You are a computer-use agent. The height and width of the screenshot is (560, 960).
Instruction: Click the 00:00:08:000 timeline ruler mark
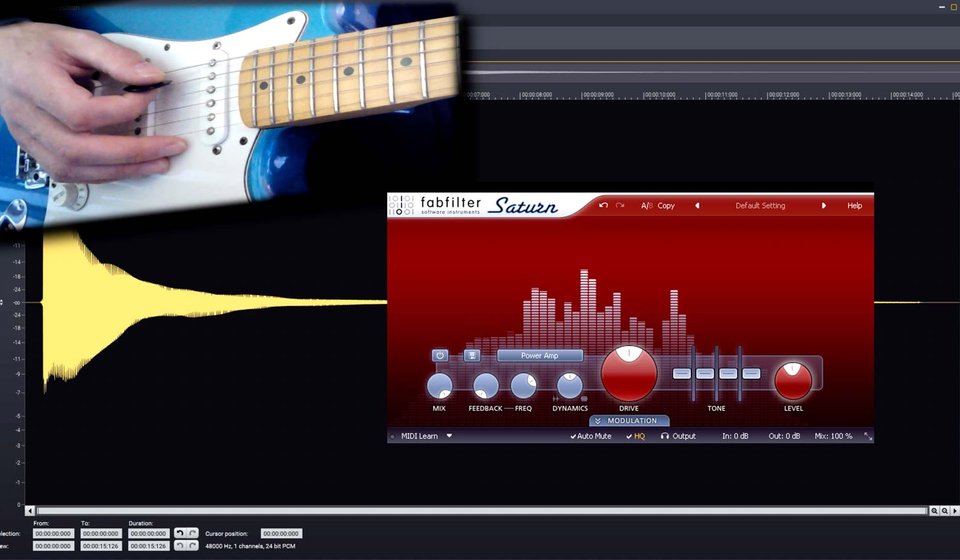pos(536,95)
